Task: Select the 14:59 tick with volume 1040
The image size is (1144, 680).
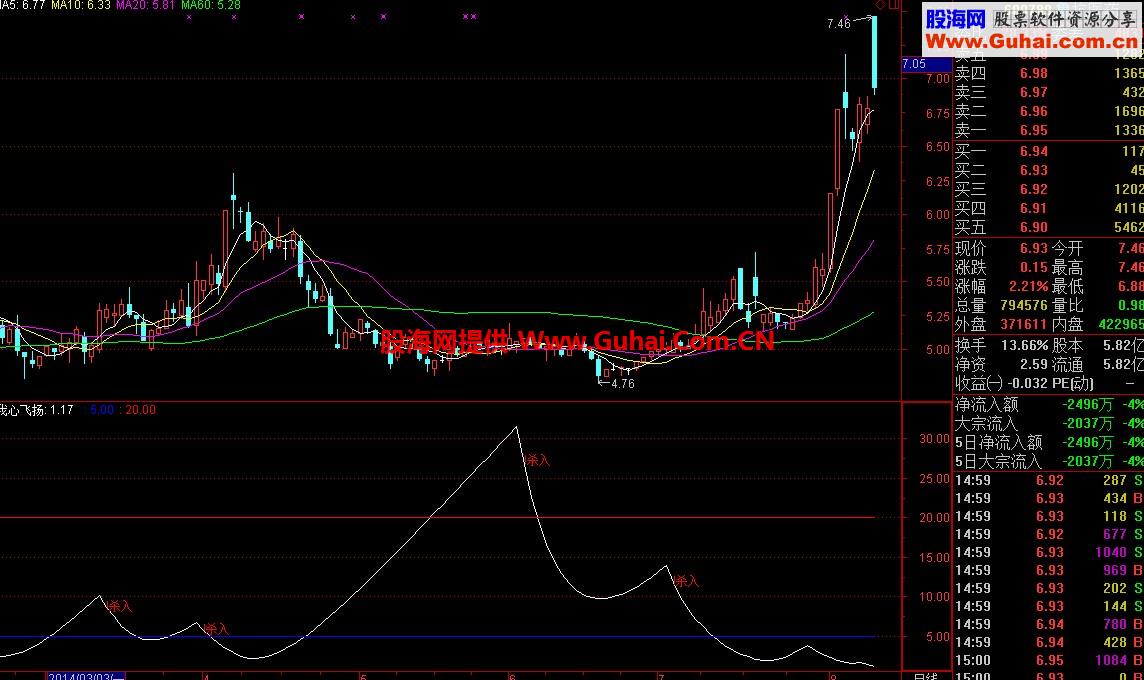Action: (1049, 552)
